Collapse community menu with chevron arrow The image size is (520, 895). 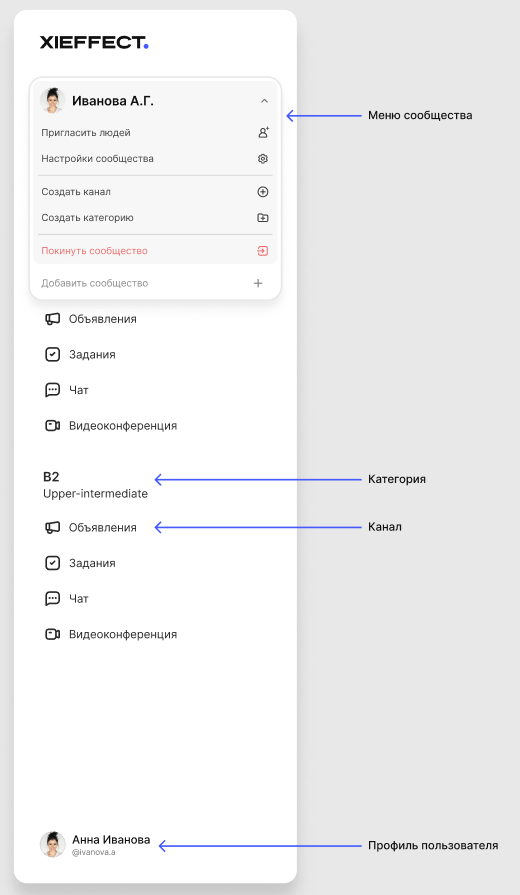coord(264,101)
